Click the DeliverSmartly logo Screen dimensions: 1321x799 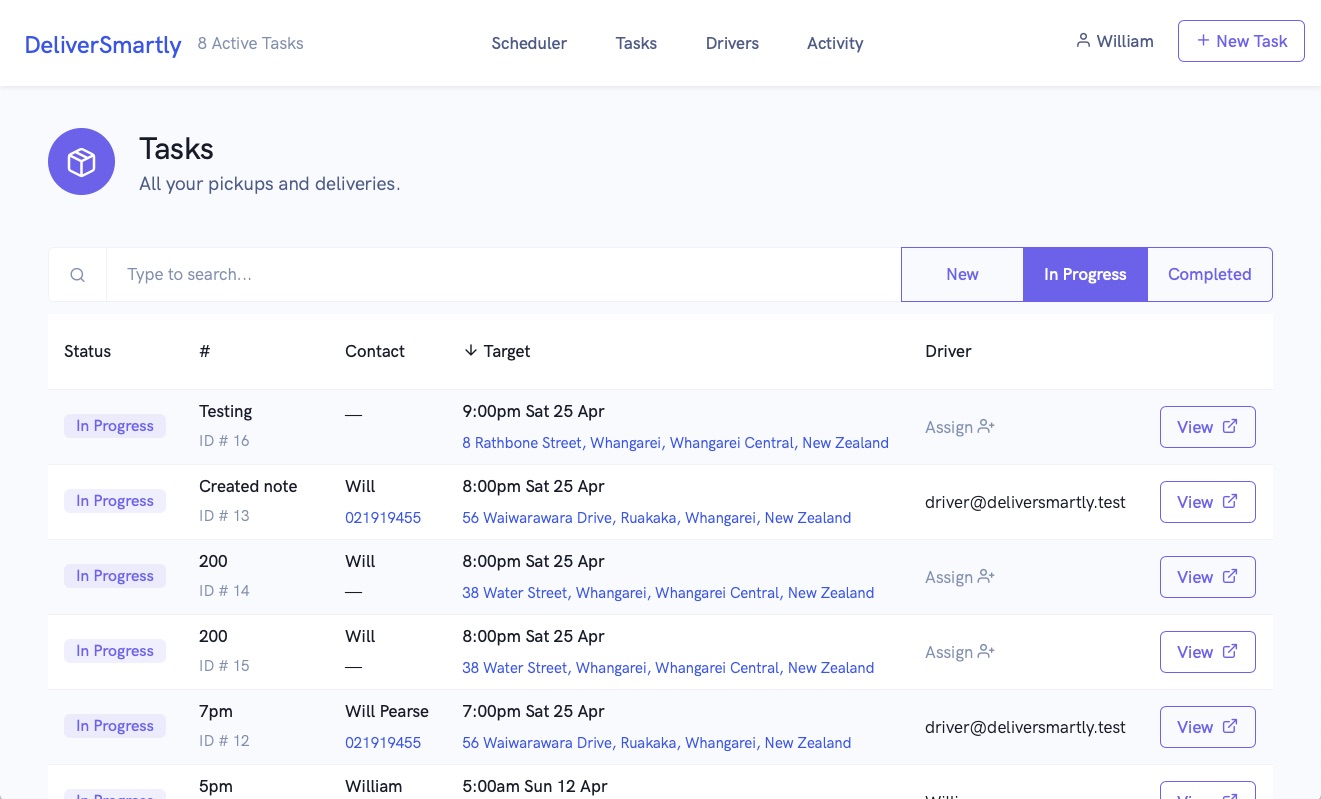pos(103,44)
